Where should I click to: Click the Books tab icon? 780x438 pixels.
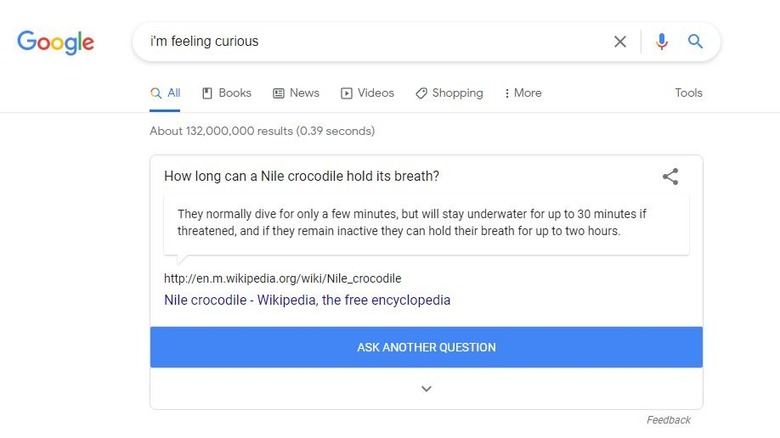click(x=208, y=93)
